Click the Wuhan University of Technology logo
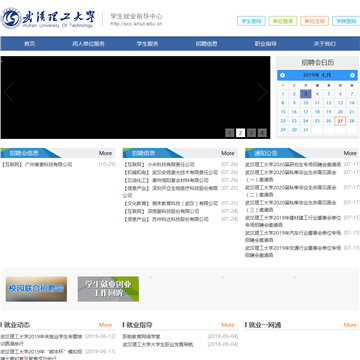This screenshot has height=360, width=360. click(x=48, y=19)
